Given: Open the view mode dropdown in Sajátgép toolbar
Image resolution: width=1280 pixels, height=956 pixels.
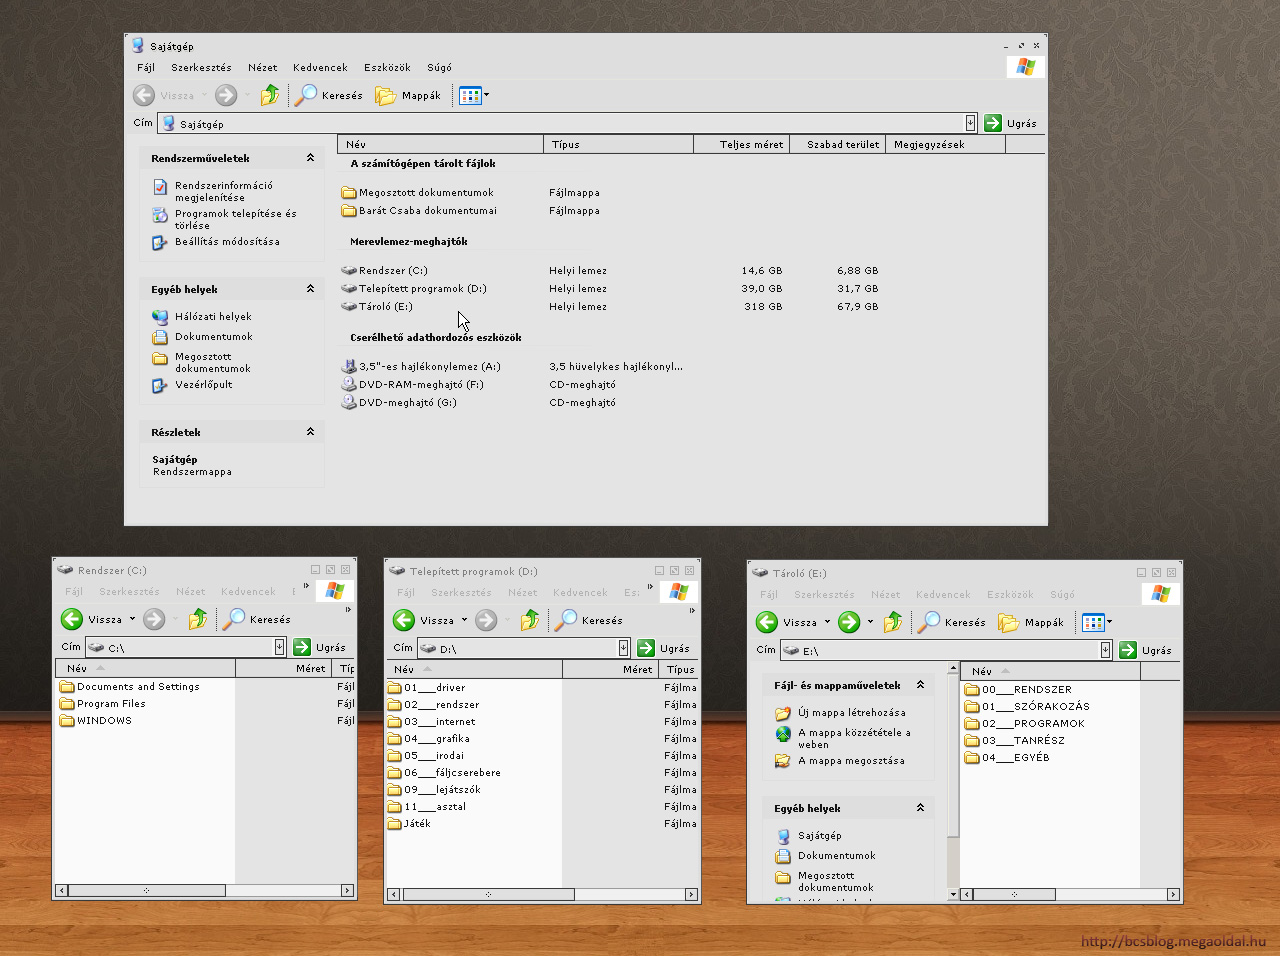Looking at the screenshot, I should click(x=487, y=95).
